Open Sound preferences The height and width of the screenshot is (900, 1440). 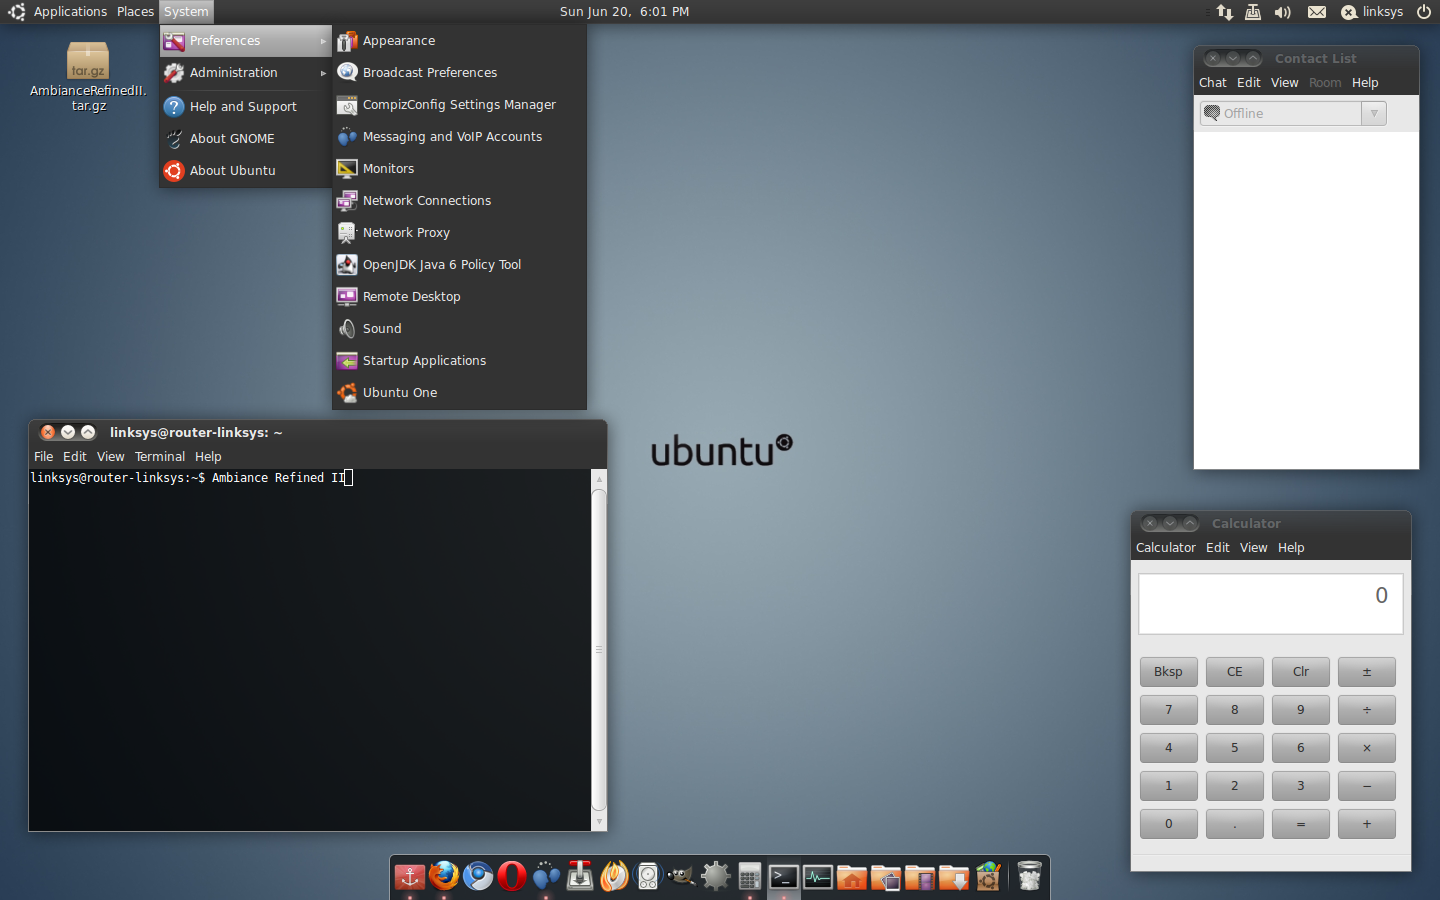coord(459,329)
